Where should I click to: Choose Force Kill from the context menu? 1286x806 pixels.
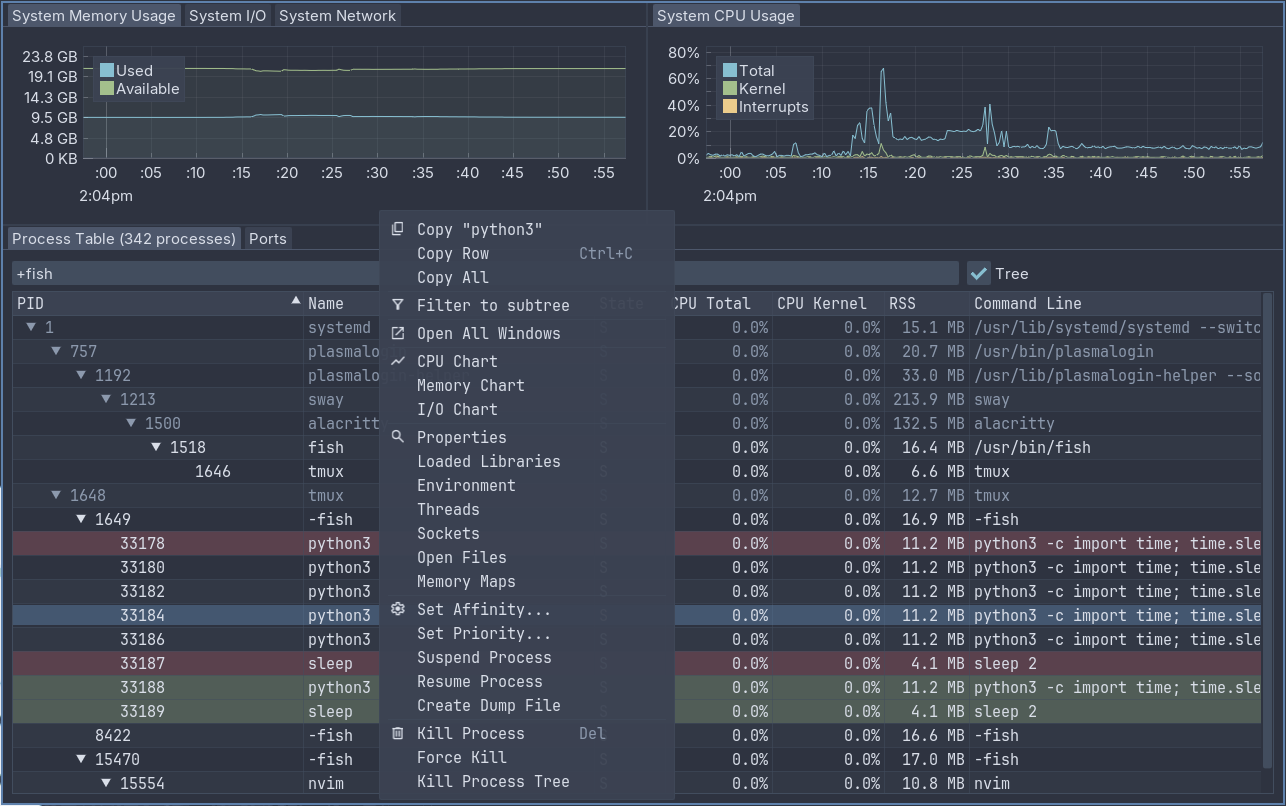[461, 757]
